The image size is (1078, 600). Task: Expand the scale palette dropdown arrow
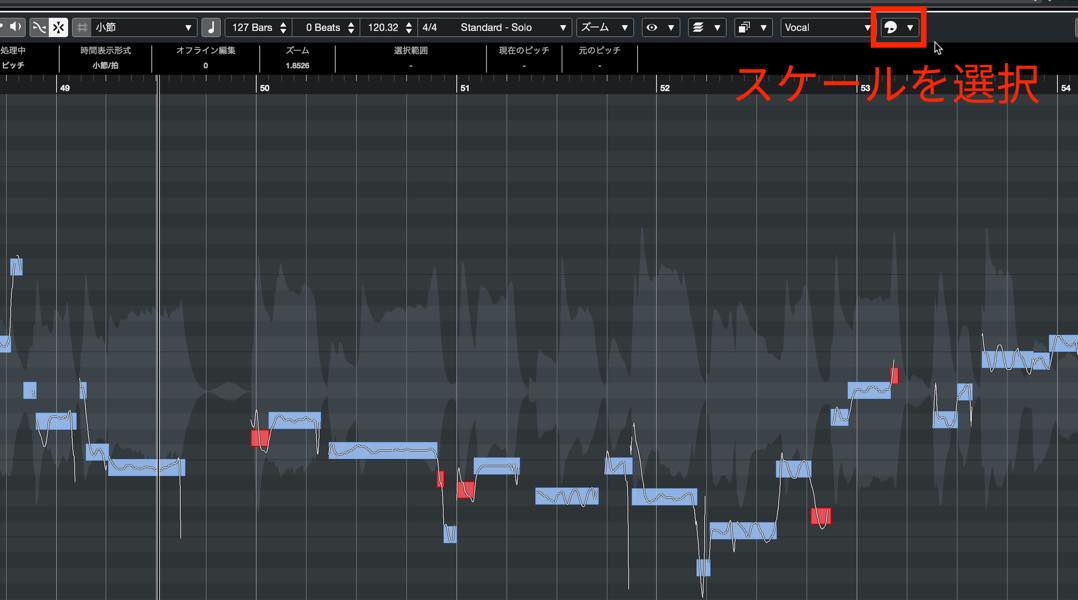[910, 27]
